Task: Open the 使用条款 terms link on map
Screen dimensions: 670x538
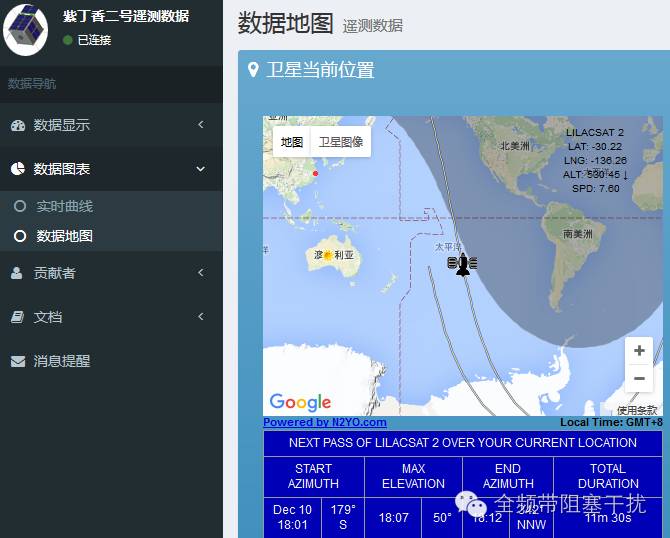Action: pyautogui.click(x=637, y=411)
